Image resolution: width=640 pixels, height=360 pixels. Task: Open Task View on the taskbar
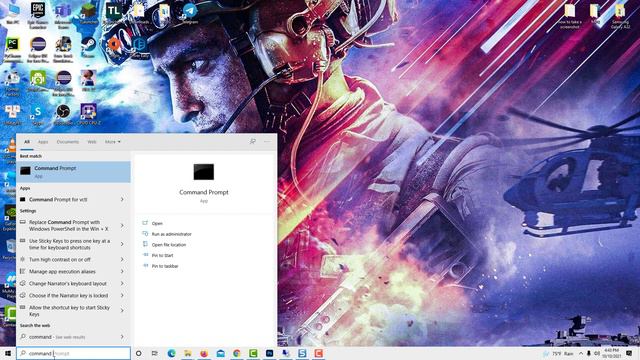tap(155, 353)
